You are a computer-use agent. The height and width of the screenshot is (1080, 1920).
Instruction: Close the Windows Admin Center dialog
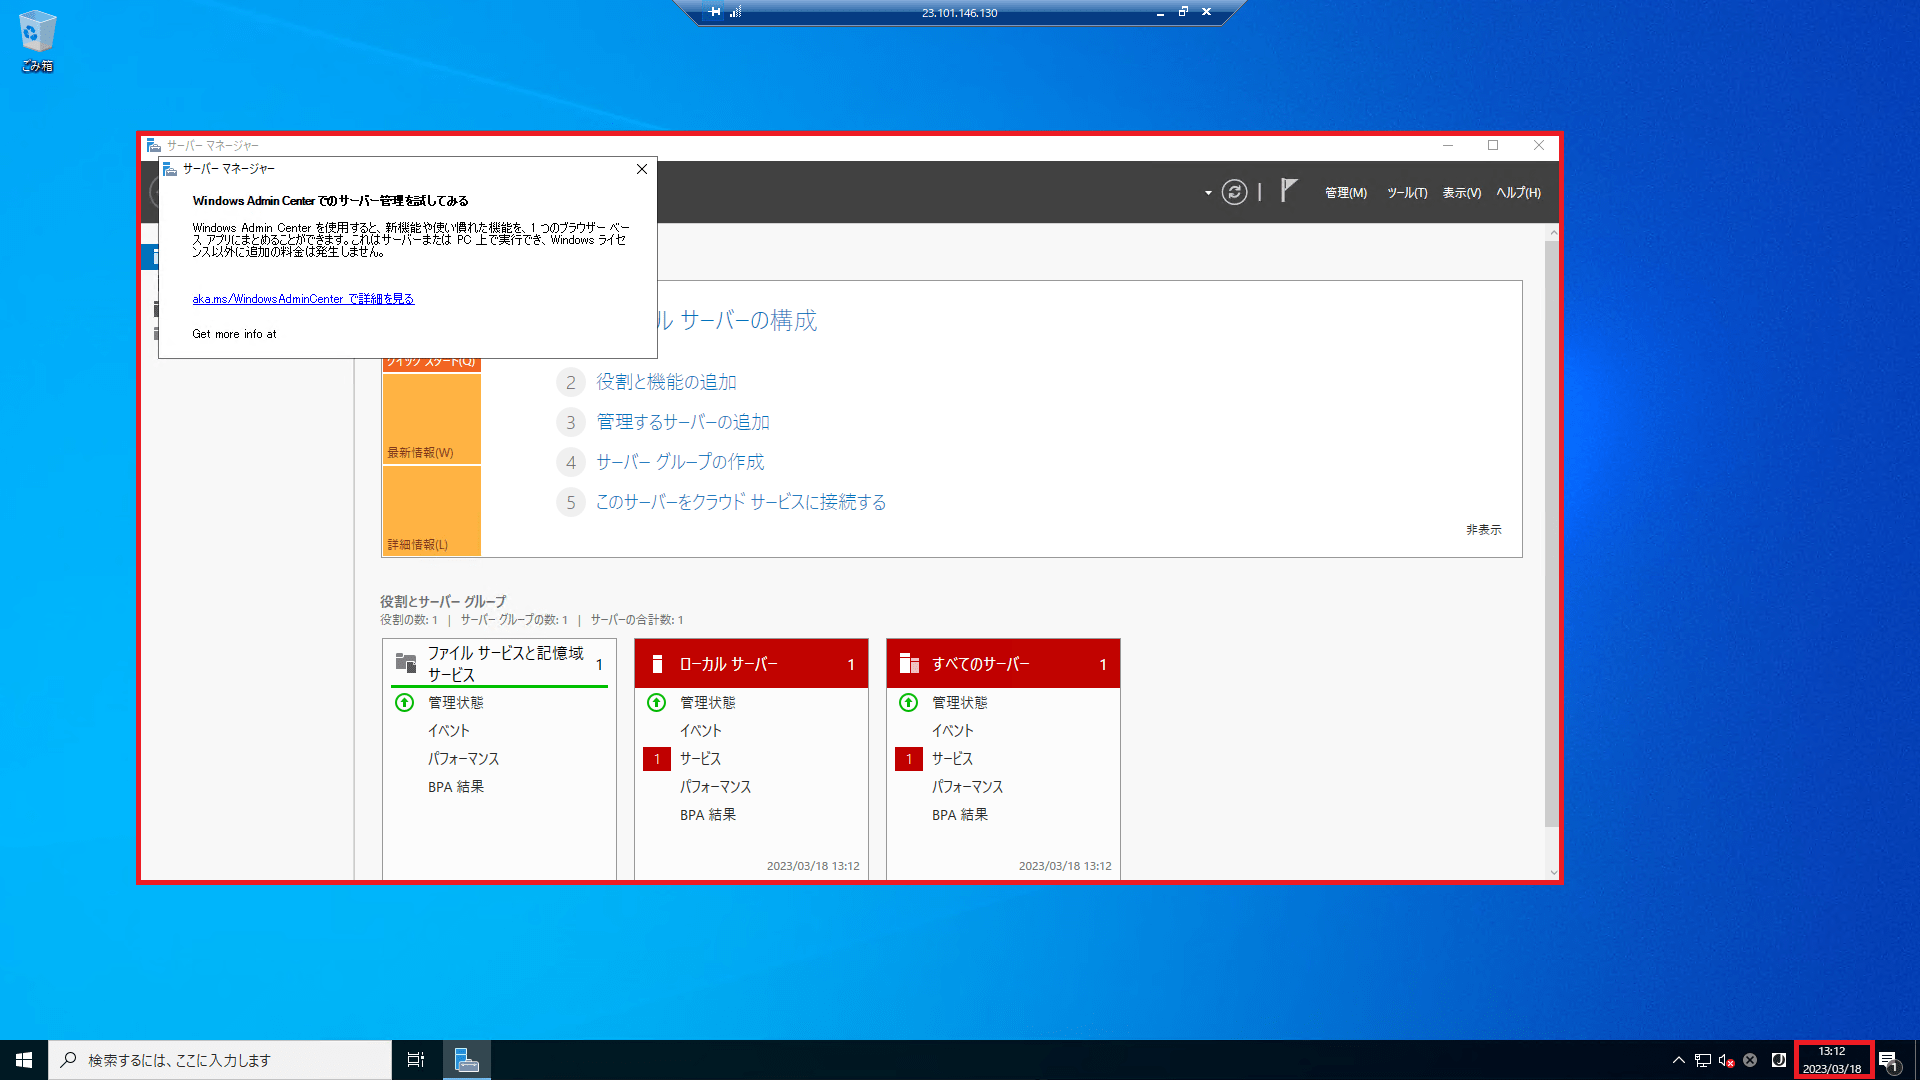642,169
